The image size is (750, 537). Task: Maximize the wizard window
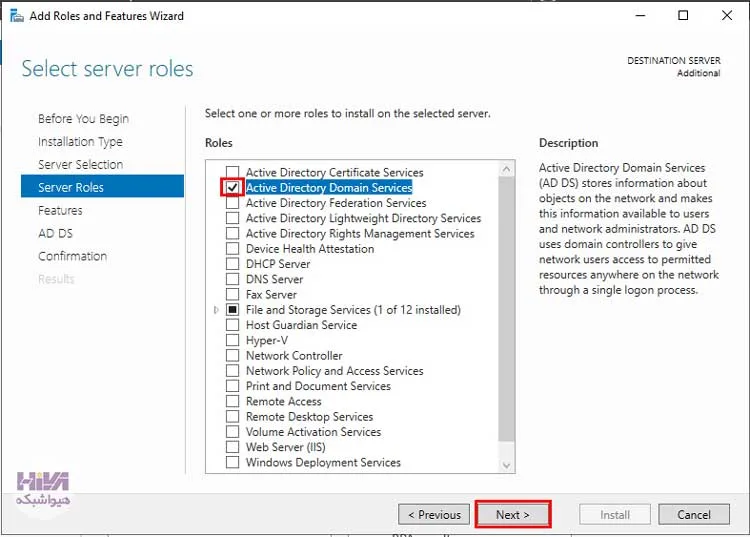pos(684,15)
